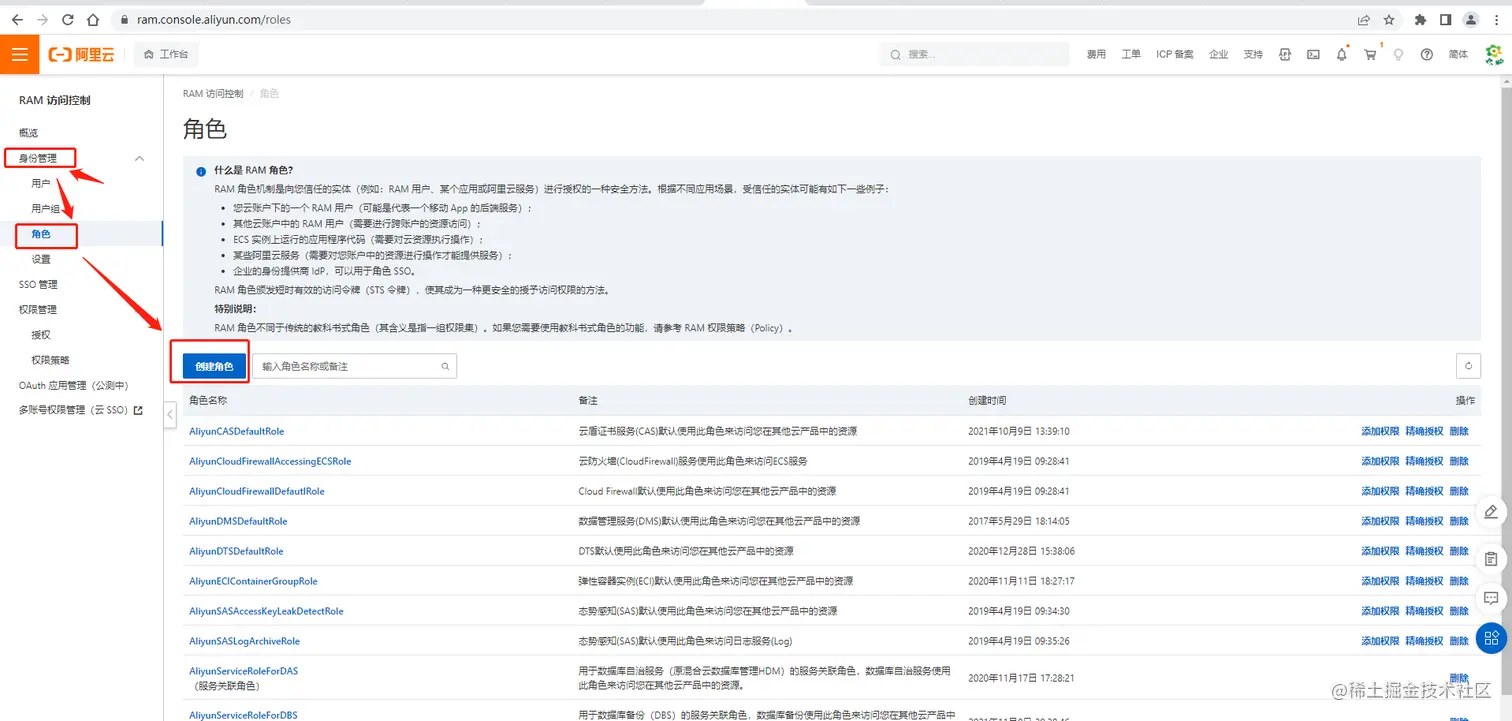Open 授权 in the sidebar

[41, 335]
